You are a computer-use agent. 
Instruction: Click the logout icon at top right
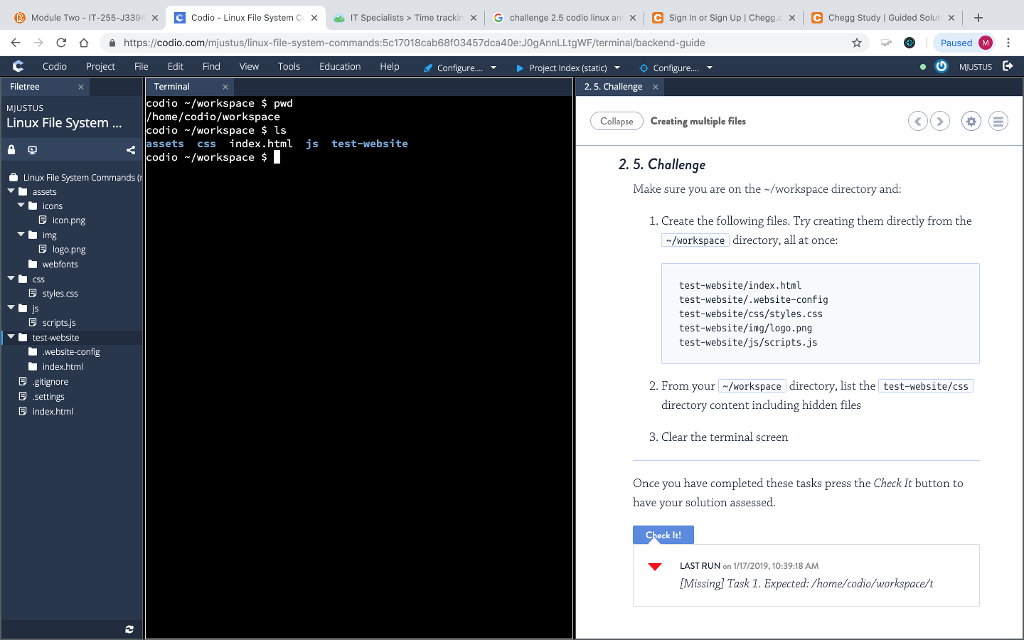1008,66
